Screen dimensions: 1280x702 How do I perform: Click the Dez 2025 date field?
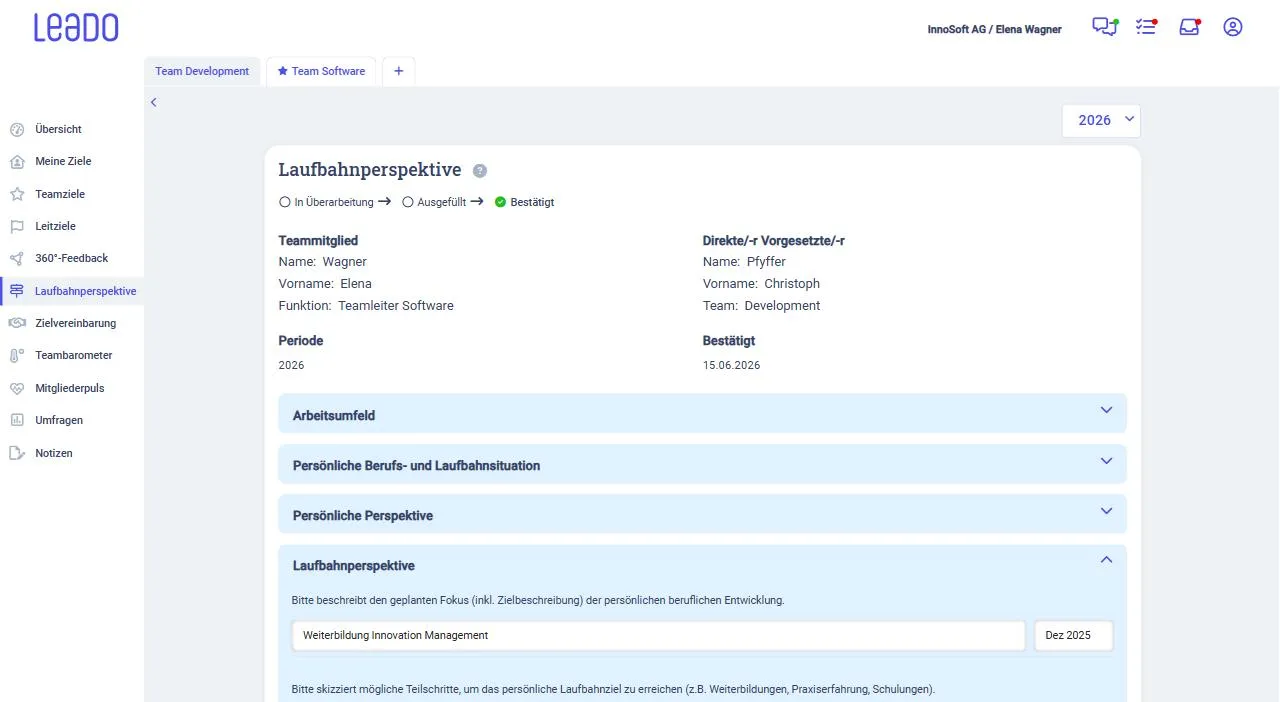coord(1073,636)
